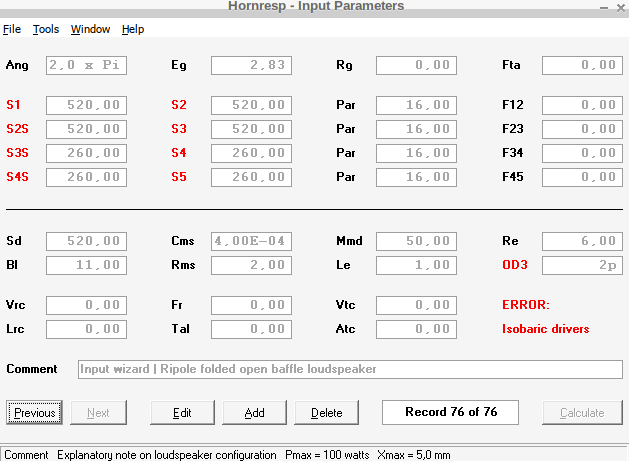Image resolution: width=629 pixels, height=461 pixels.
Task: Select the Bl force factor field
Action: coord(86,265)
